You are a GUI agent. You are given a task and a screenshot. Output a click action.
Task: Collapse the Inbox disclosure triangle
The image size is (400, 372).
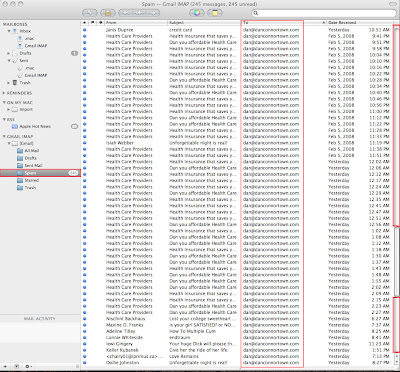click(x=9, y=31)
